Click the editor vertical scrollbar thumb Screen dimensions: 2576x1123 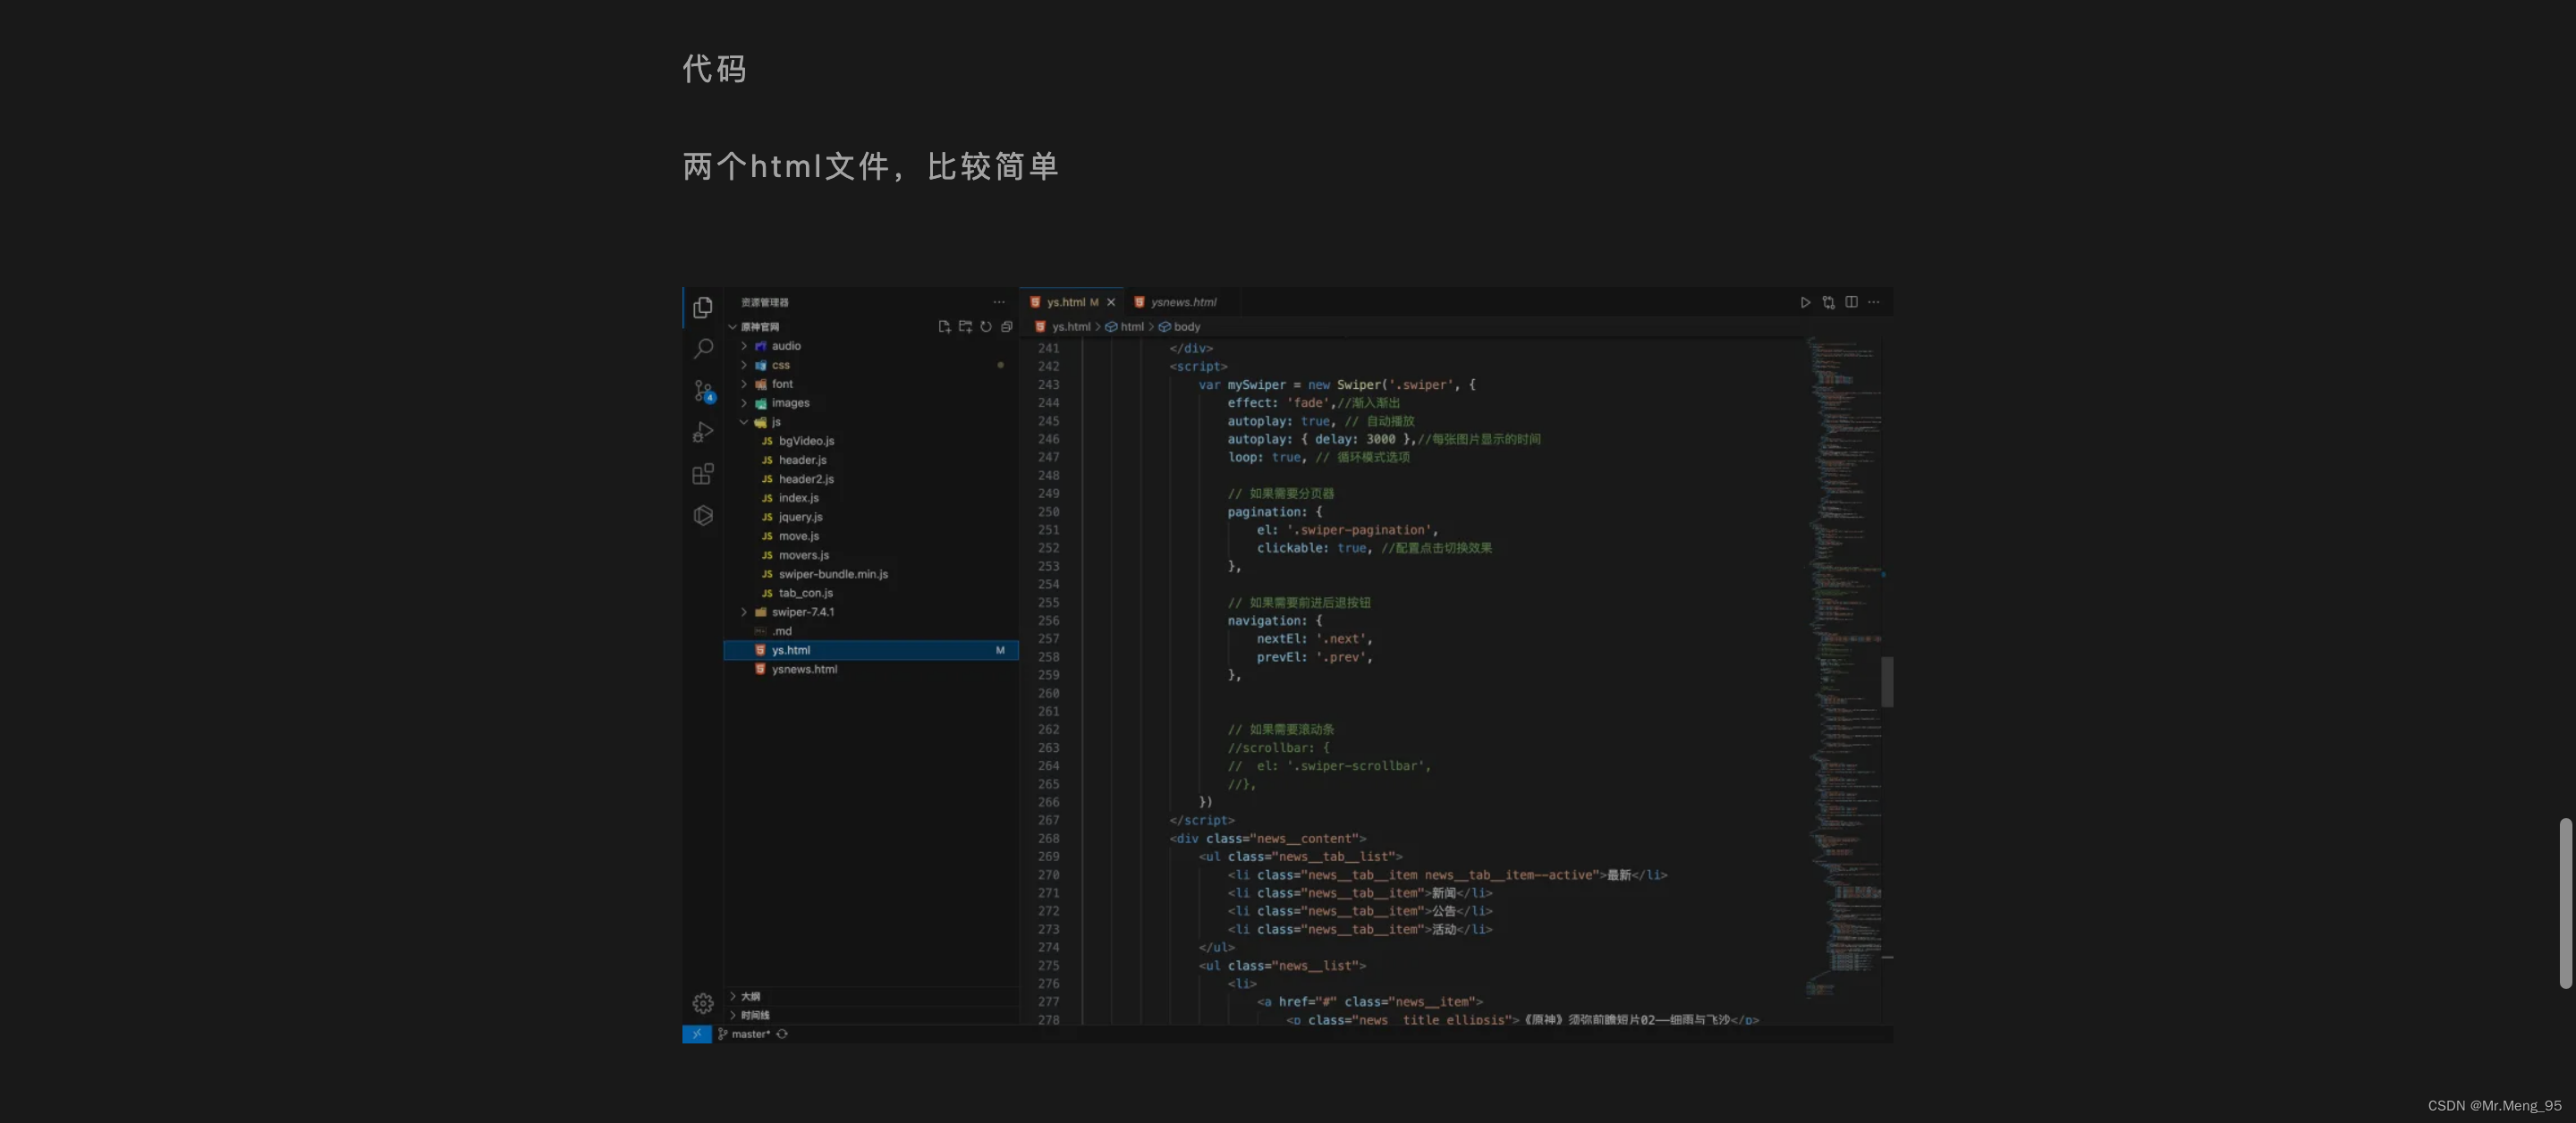coord(1887,682)
